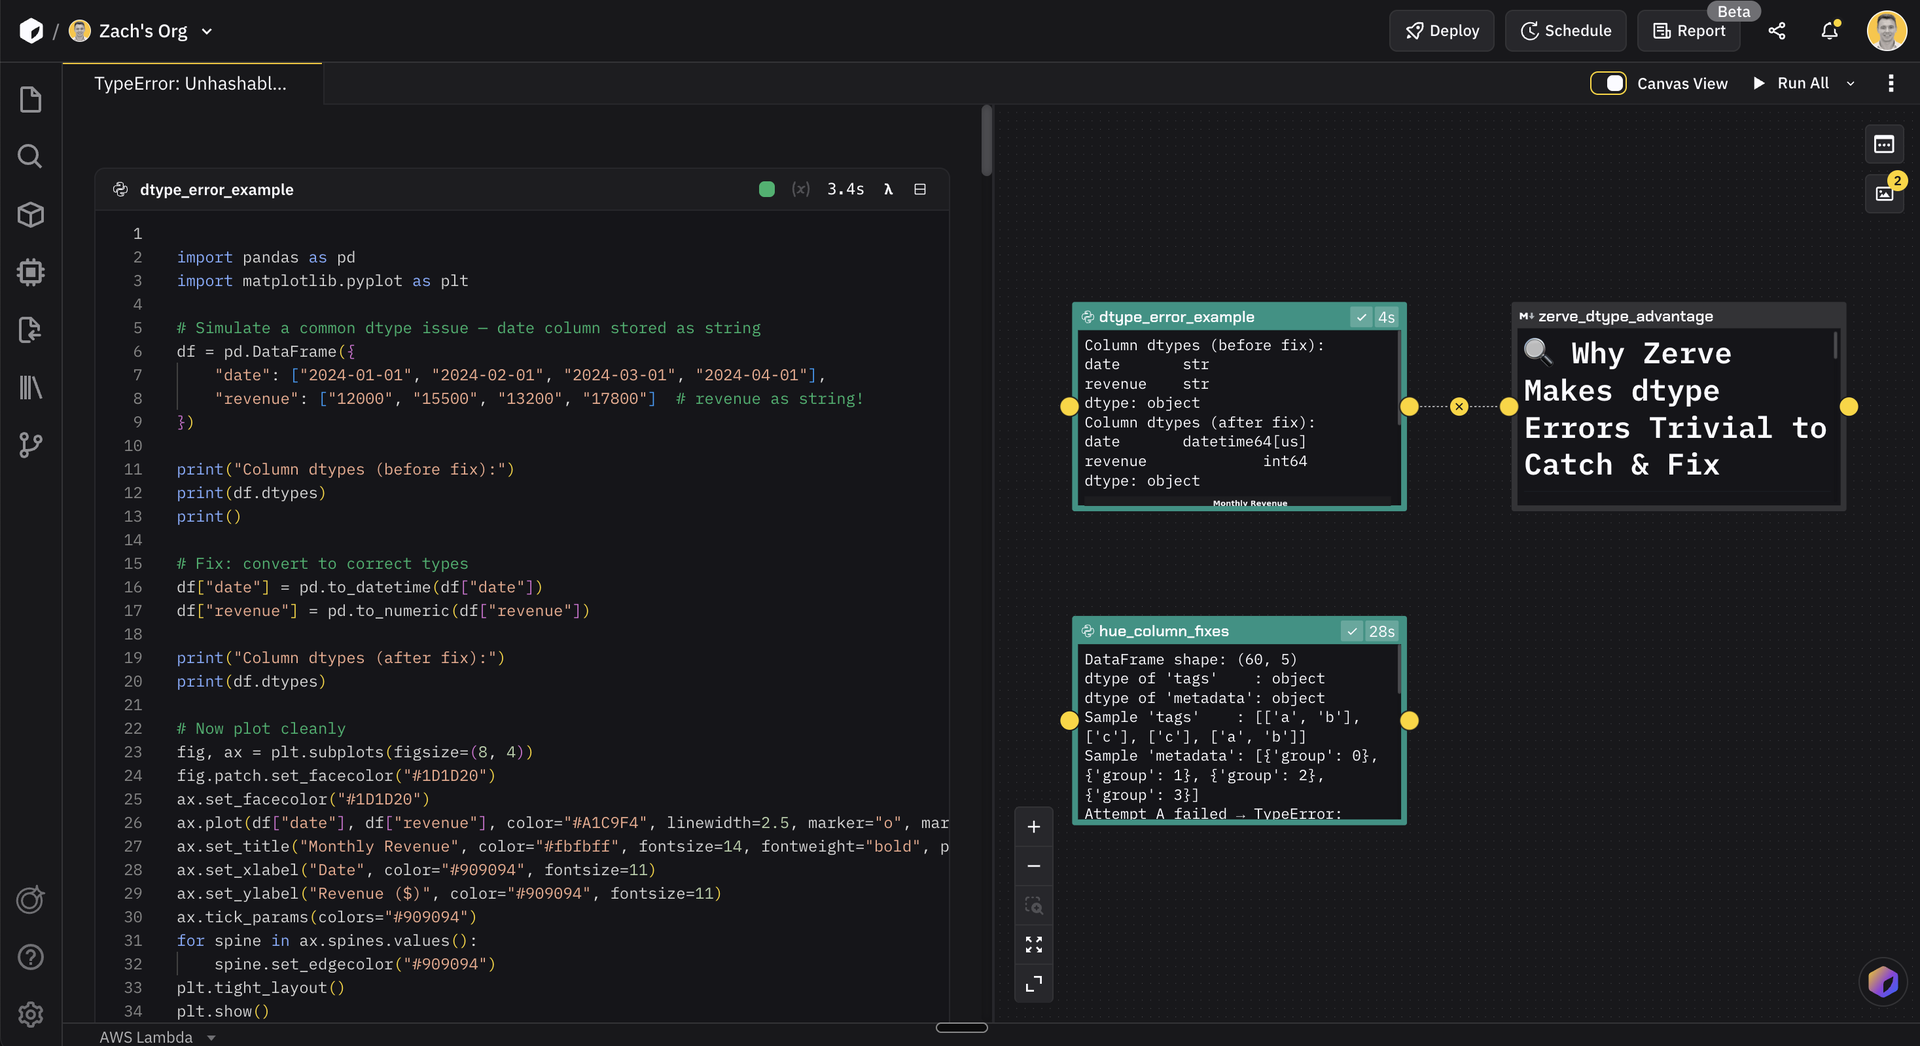Open the variables (x) panel on the code block

pyautogui.click(x=800, y=189)
